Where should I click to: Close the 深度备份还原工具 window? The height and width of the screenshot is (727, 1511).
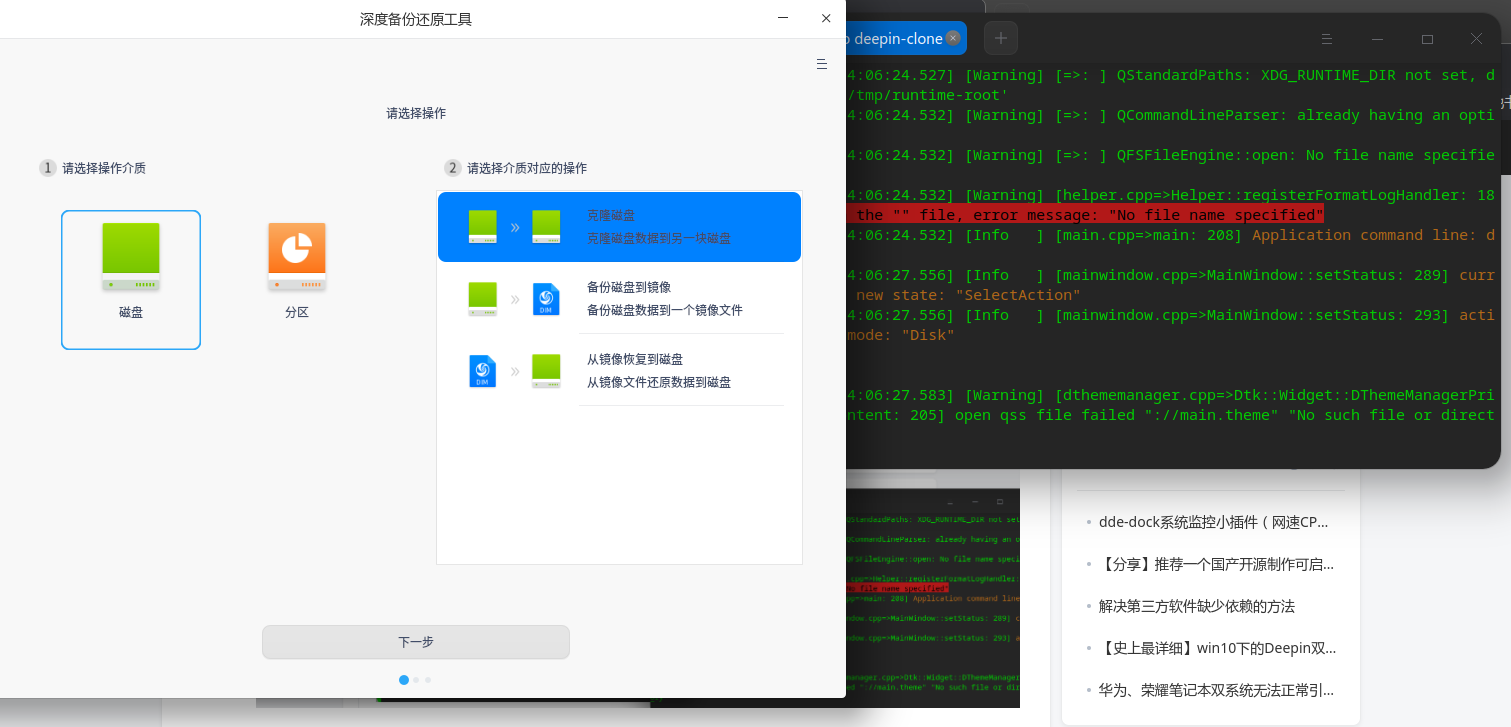(x=826, y=18)
